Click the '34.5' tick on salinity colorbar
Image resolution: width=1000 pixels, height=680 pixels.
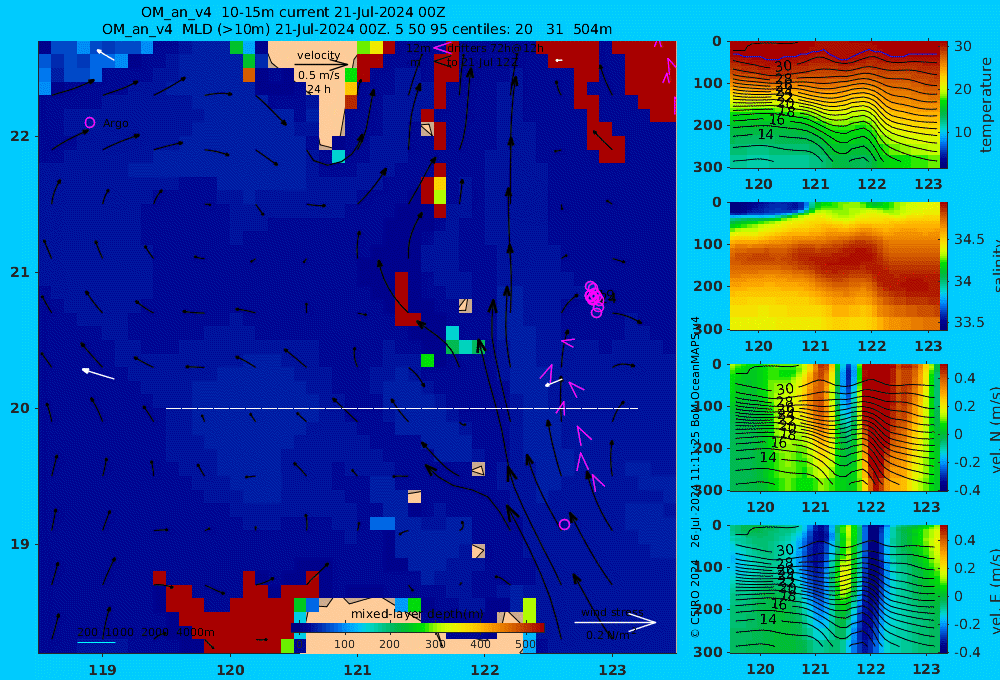[x=969, y=239]
